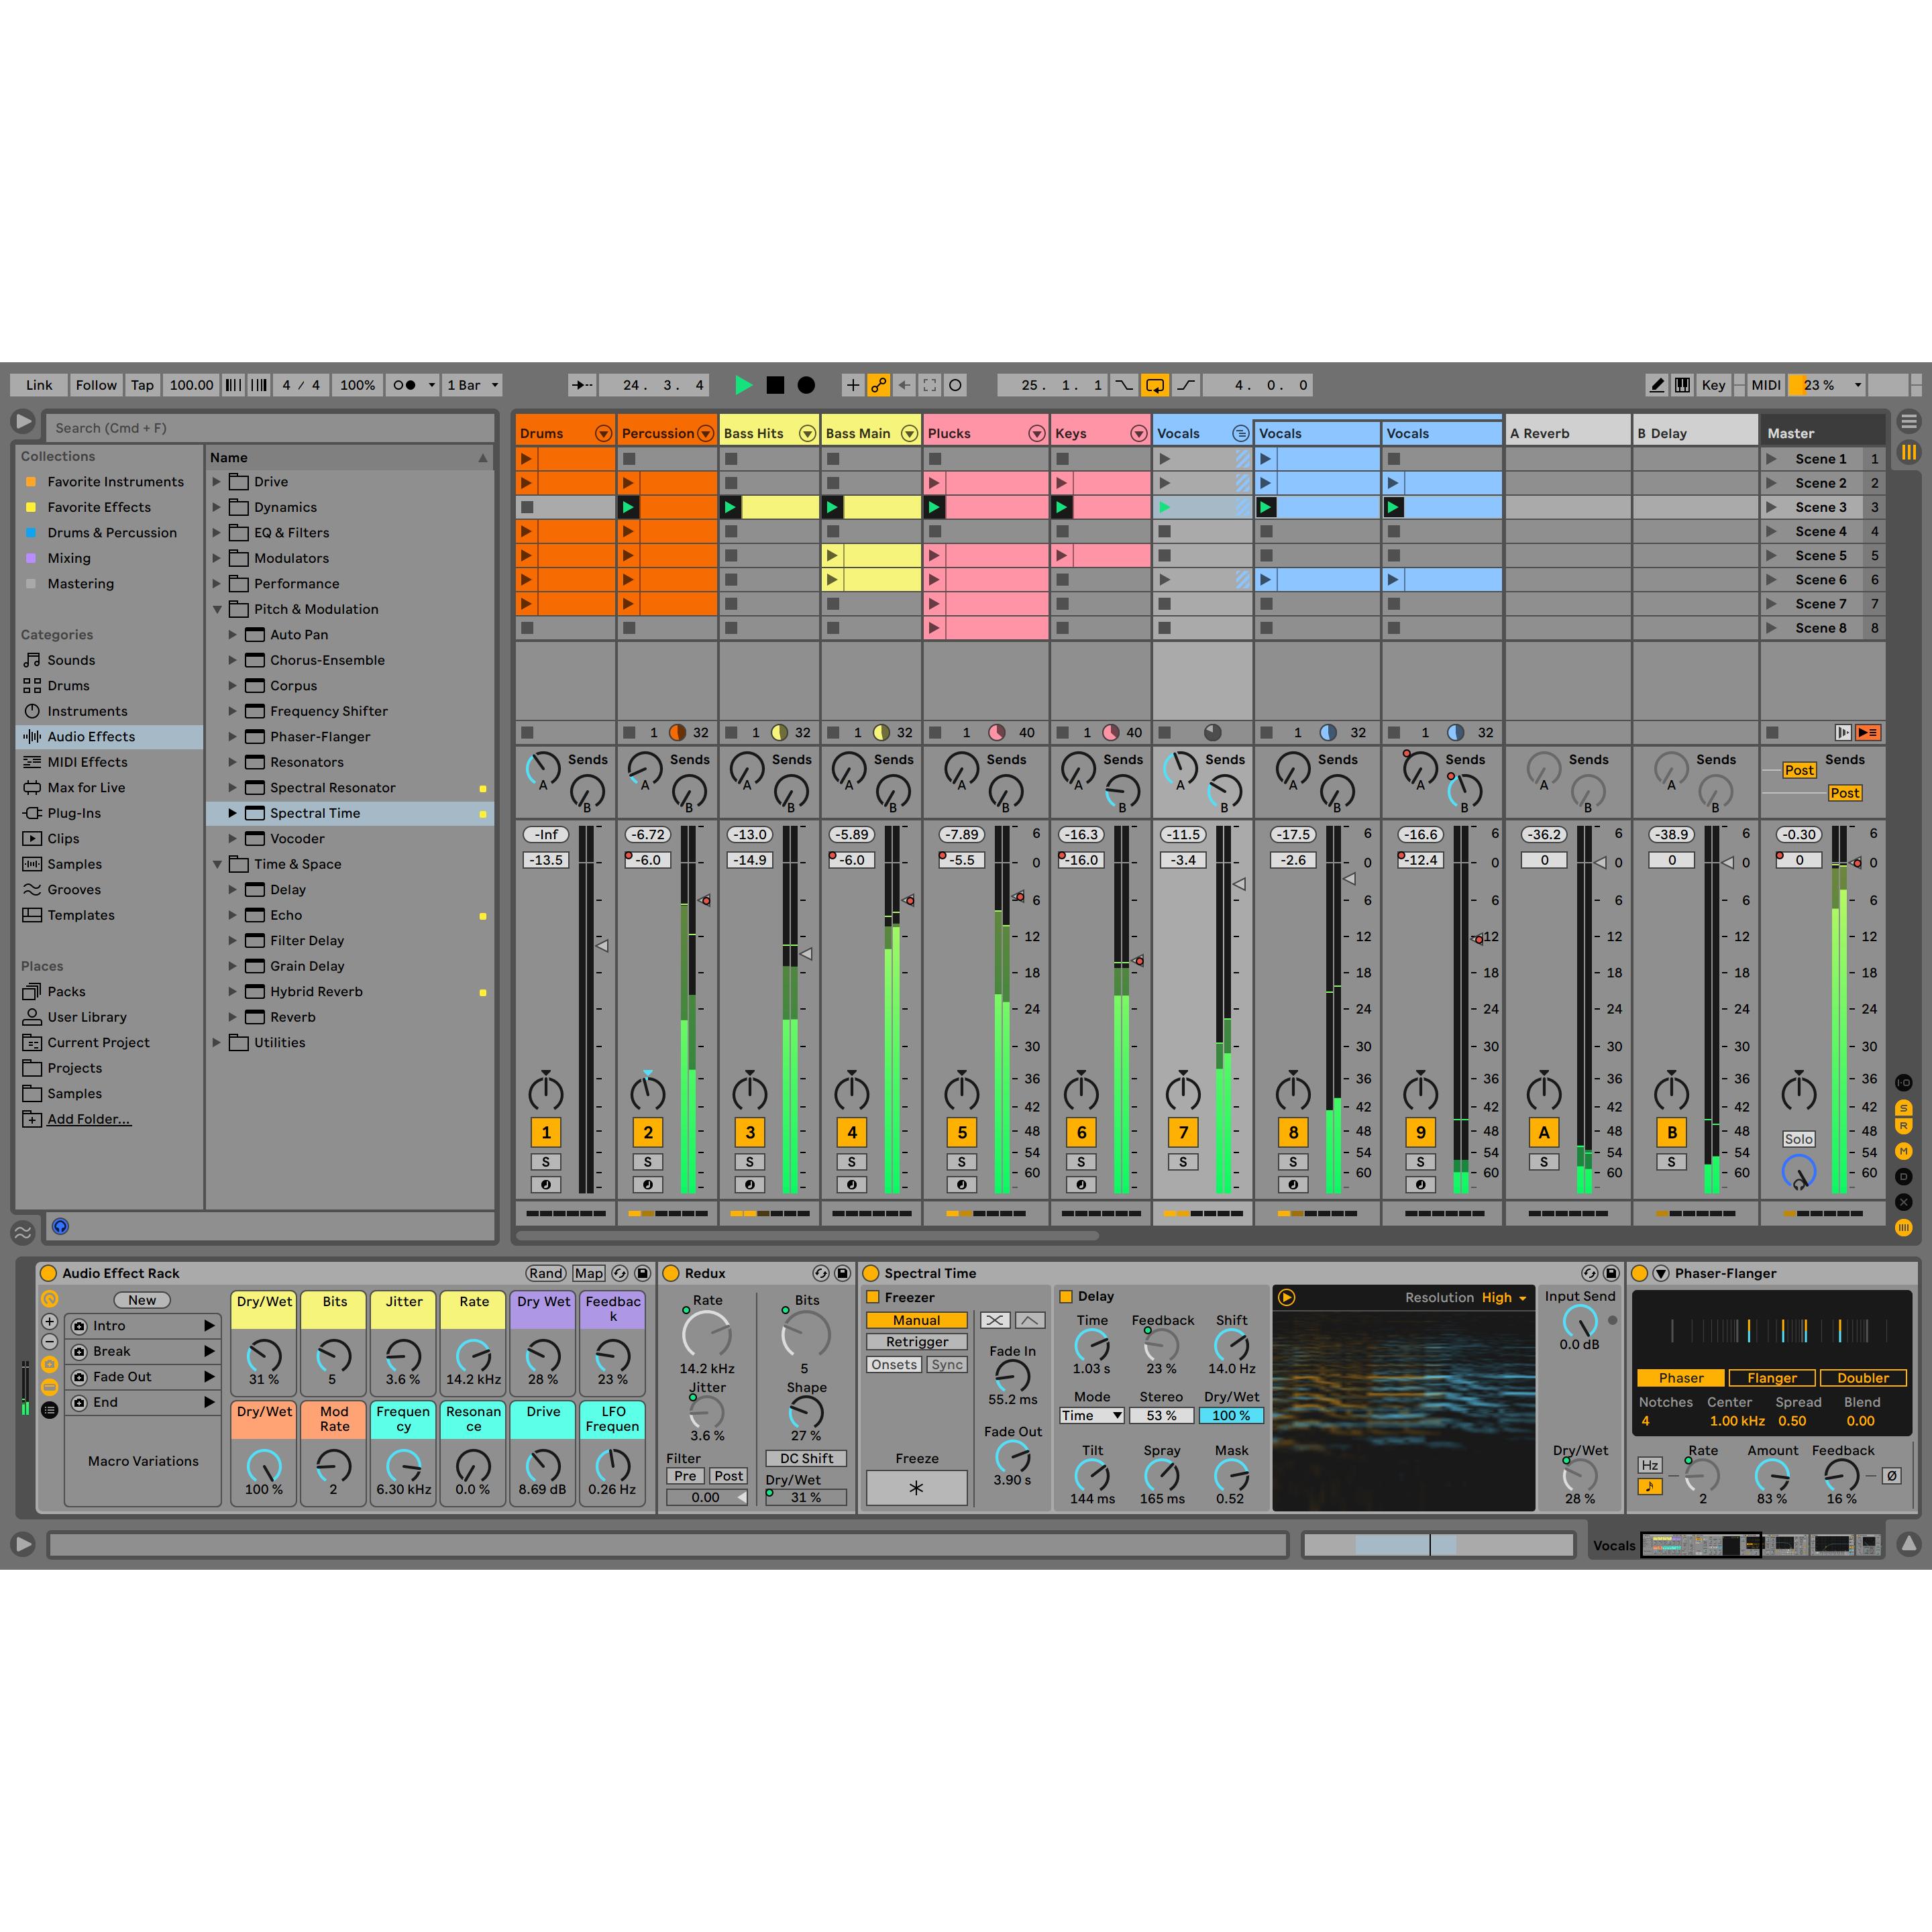Open the Resolution High dropdown

tap(1504, 1298)
